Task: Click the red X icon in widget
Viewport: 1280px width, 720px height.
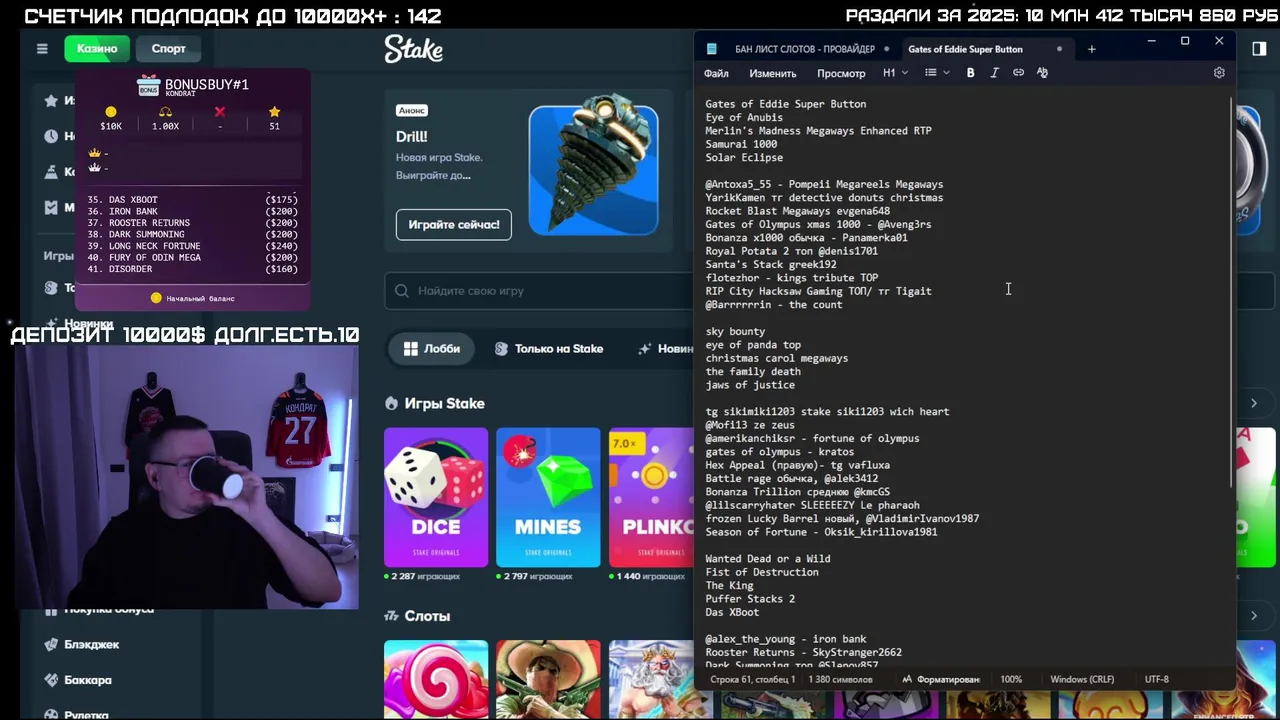Action: [x=220, y=112]
